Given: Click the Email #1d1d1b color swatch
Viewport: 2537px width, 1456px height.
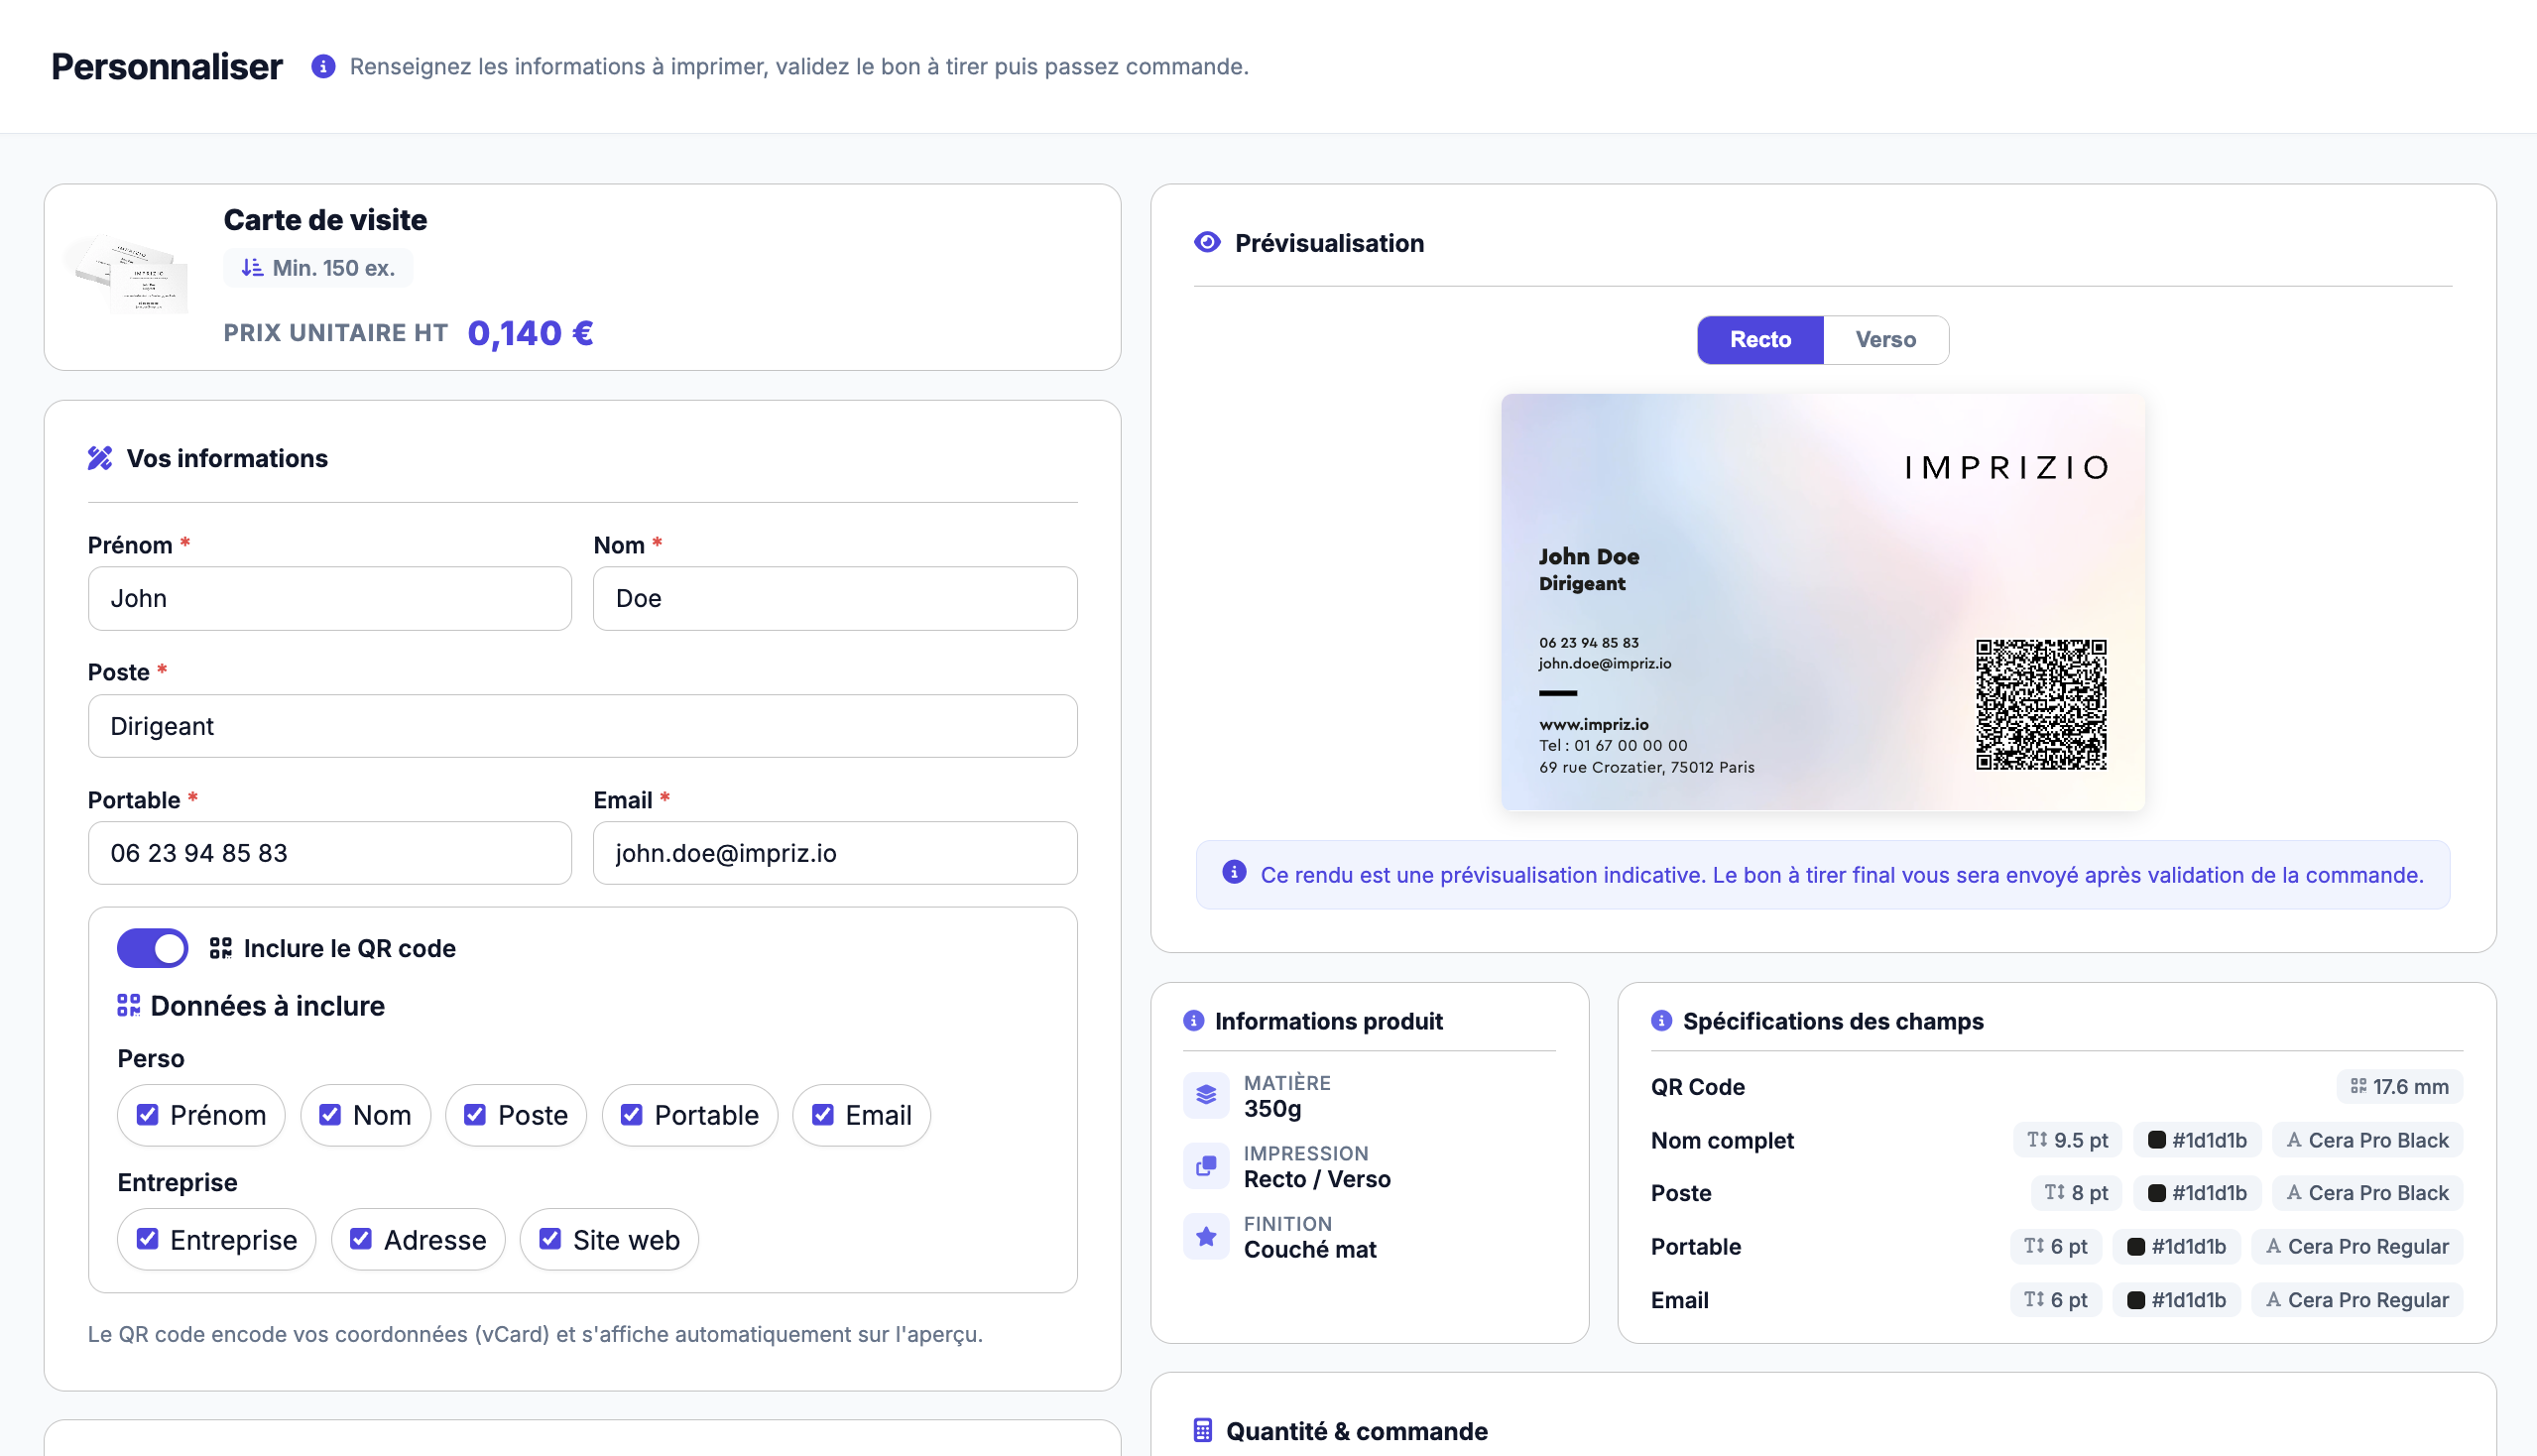Looking at the screenshot, I should (x=2136, y=1299).
